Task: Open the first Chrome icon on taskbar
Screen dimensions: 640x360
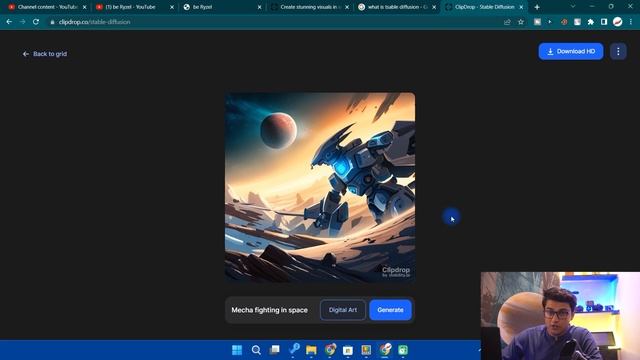Action: (x=330, y=350)
